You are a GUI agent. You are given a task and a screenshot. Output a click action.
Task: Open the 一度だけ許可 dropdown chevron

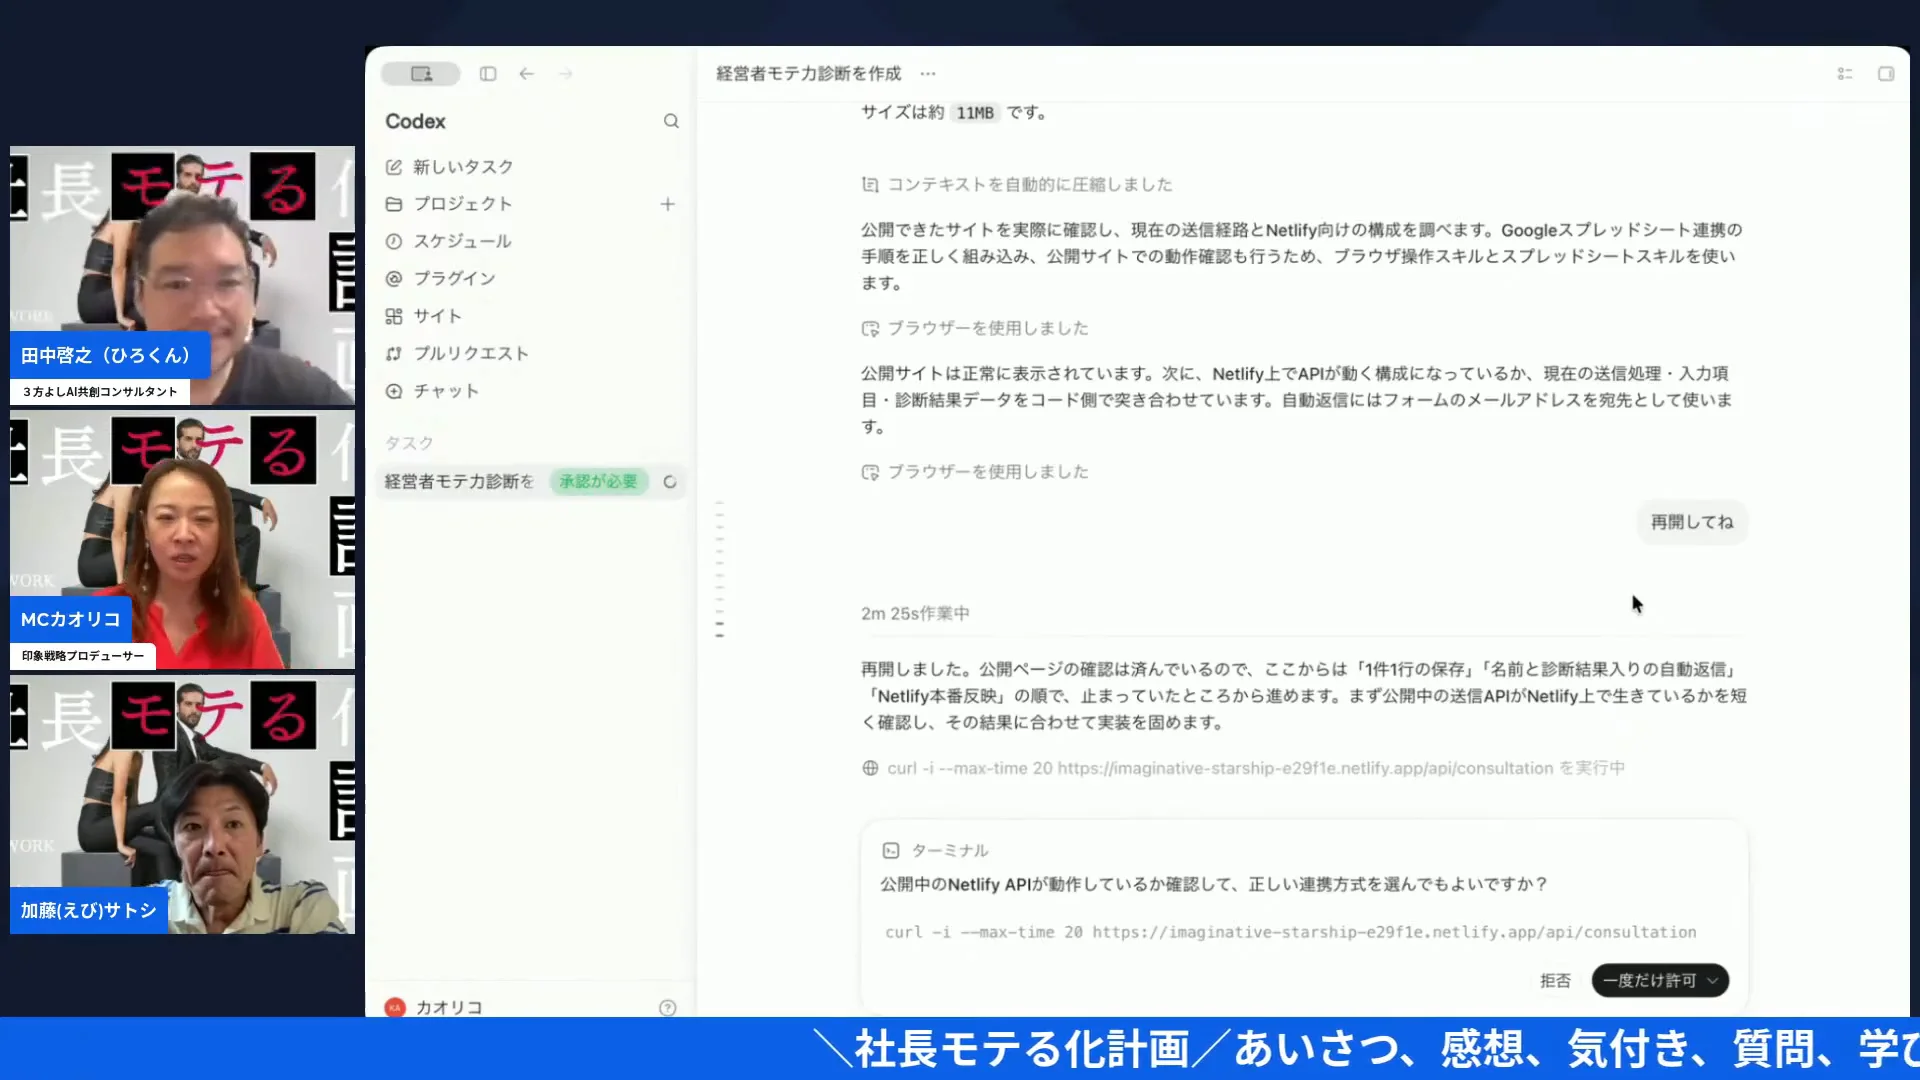1713,981
